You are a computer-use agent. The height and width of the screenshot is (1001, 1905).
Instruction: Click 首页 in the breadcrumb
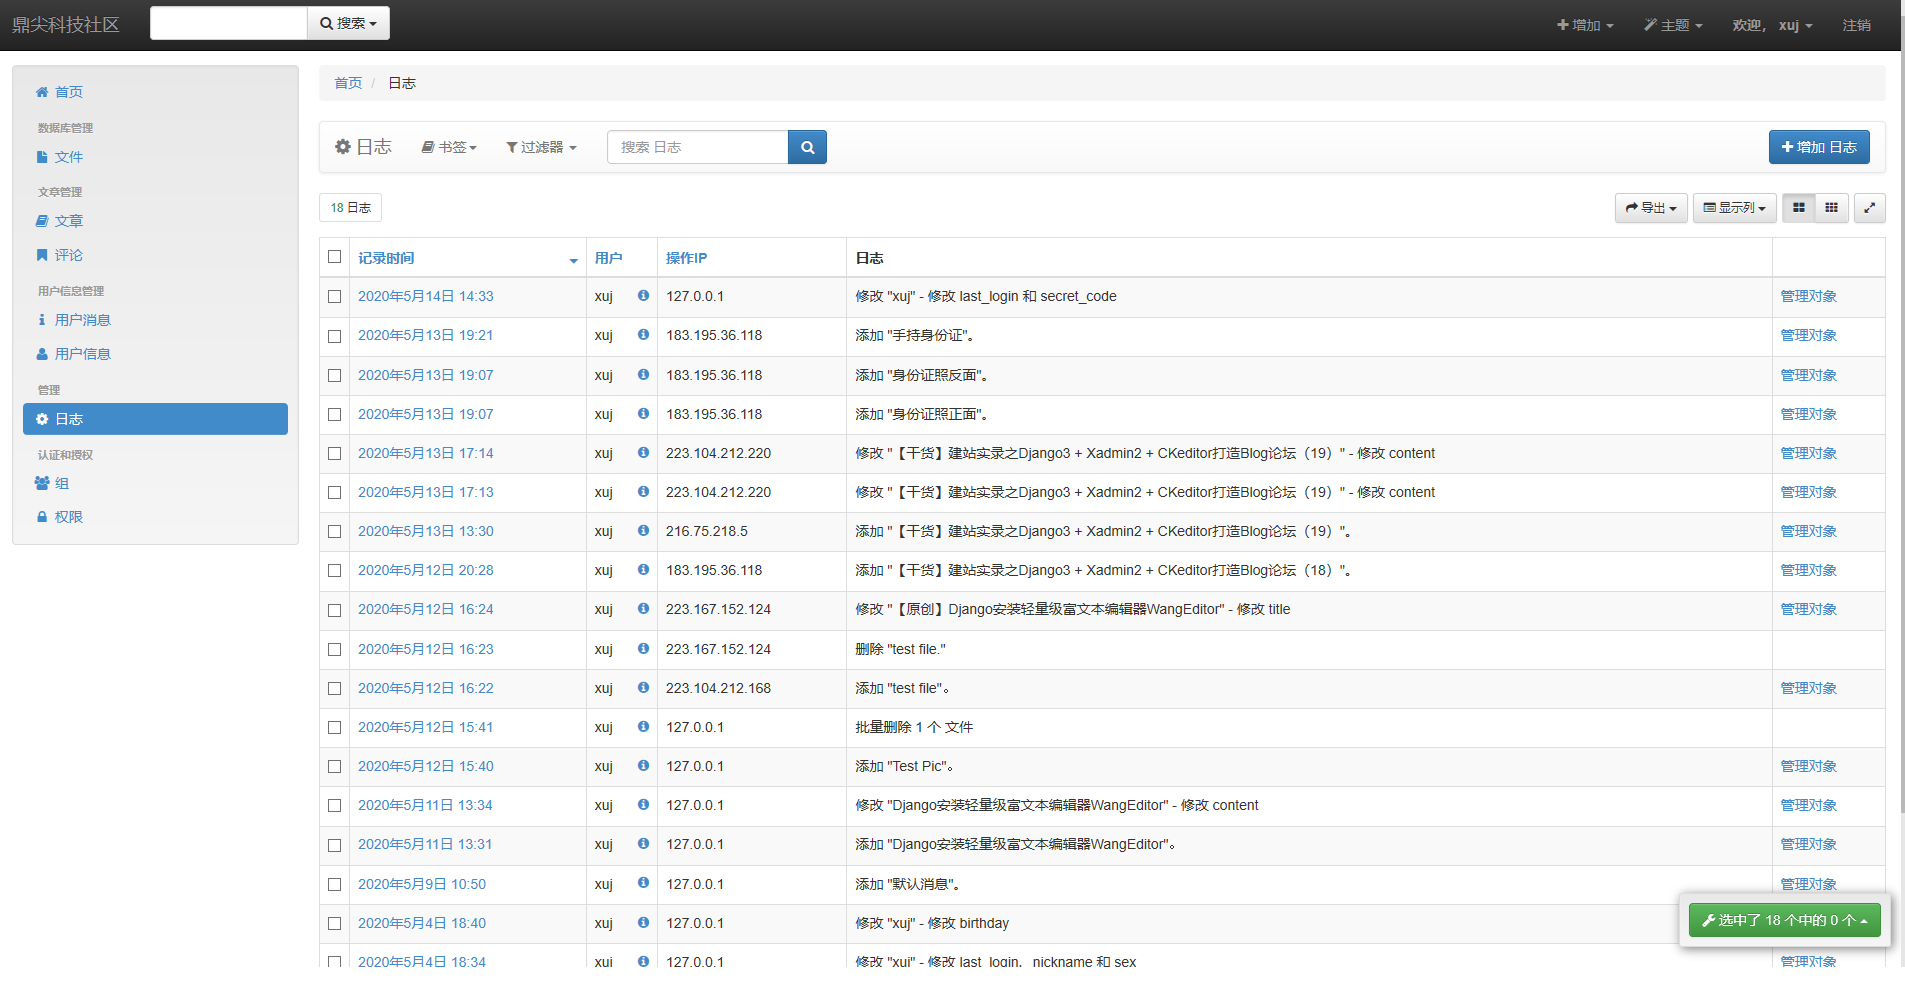tap(348, 83)
